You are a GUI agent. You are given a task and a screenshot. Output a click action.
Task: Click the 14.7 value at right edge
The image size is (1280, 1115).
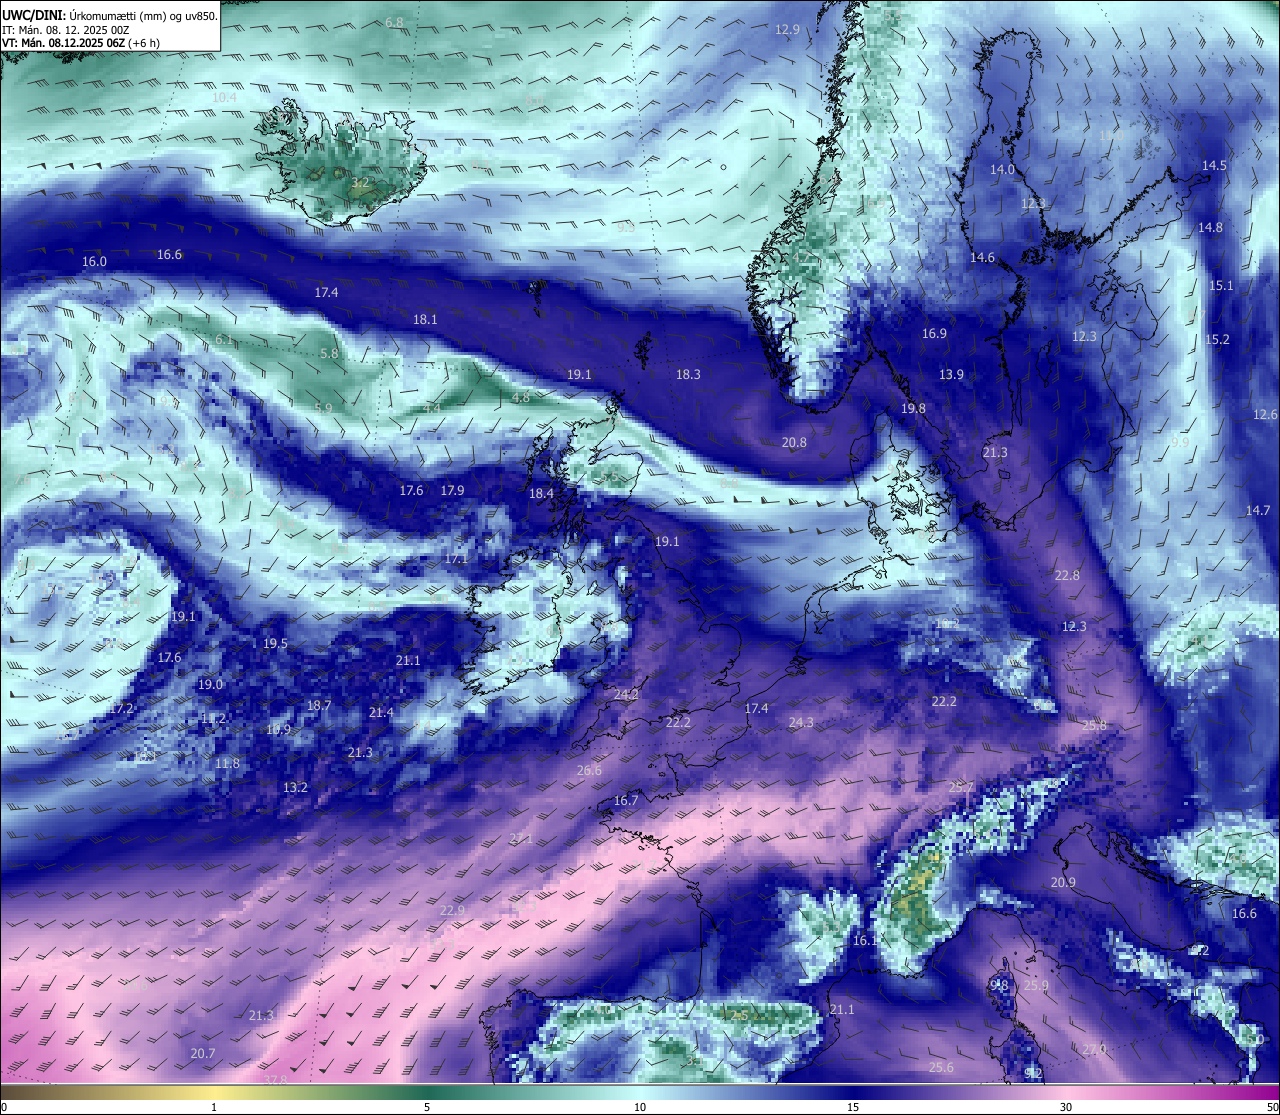pyautogui.click(x=1258, y=510)
